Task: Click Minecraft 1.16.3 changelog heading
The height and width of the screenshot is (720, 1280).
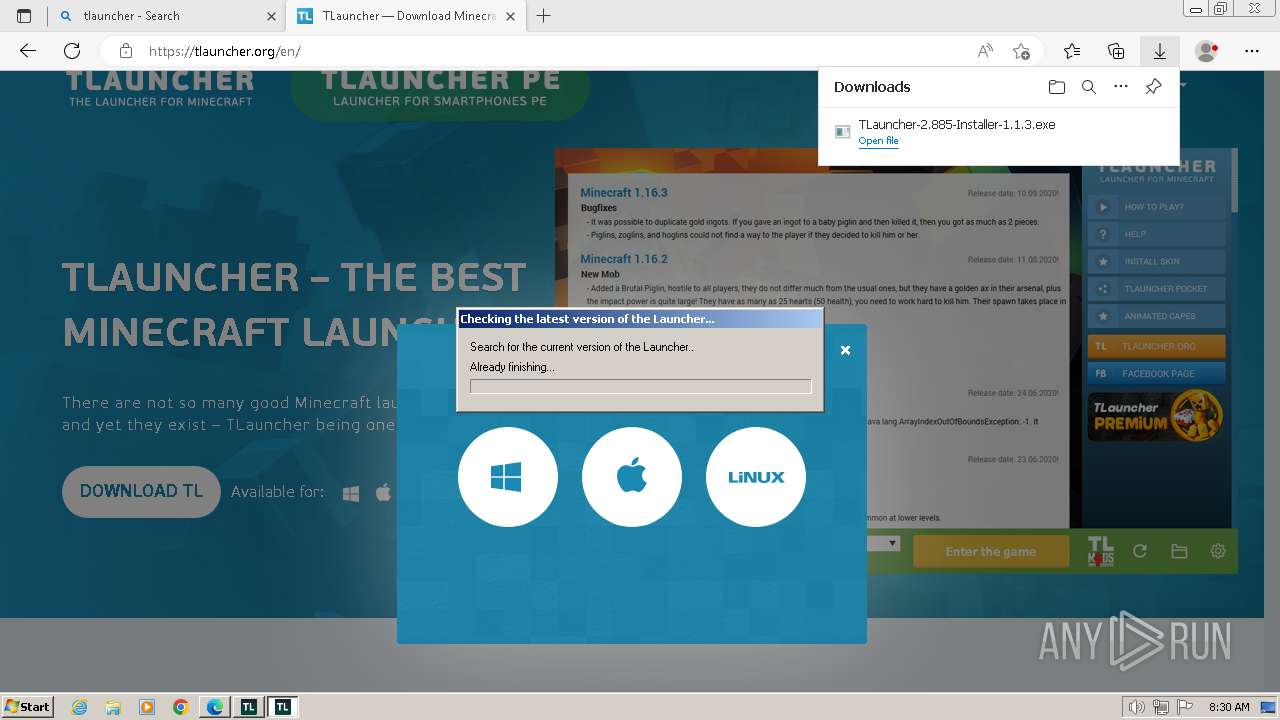Action: (624, 193)
